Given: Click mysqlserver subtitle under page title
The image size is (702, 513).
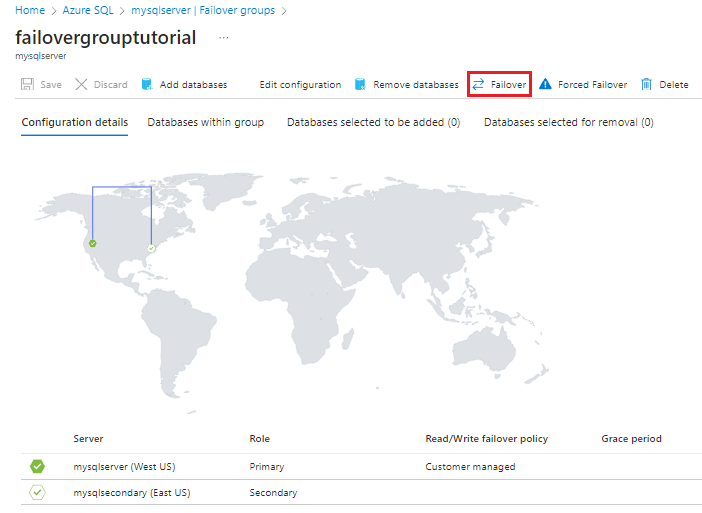Looking at the screenshot, I should pyautogui.click(x=41, y=56).
